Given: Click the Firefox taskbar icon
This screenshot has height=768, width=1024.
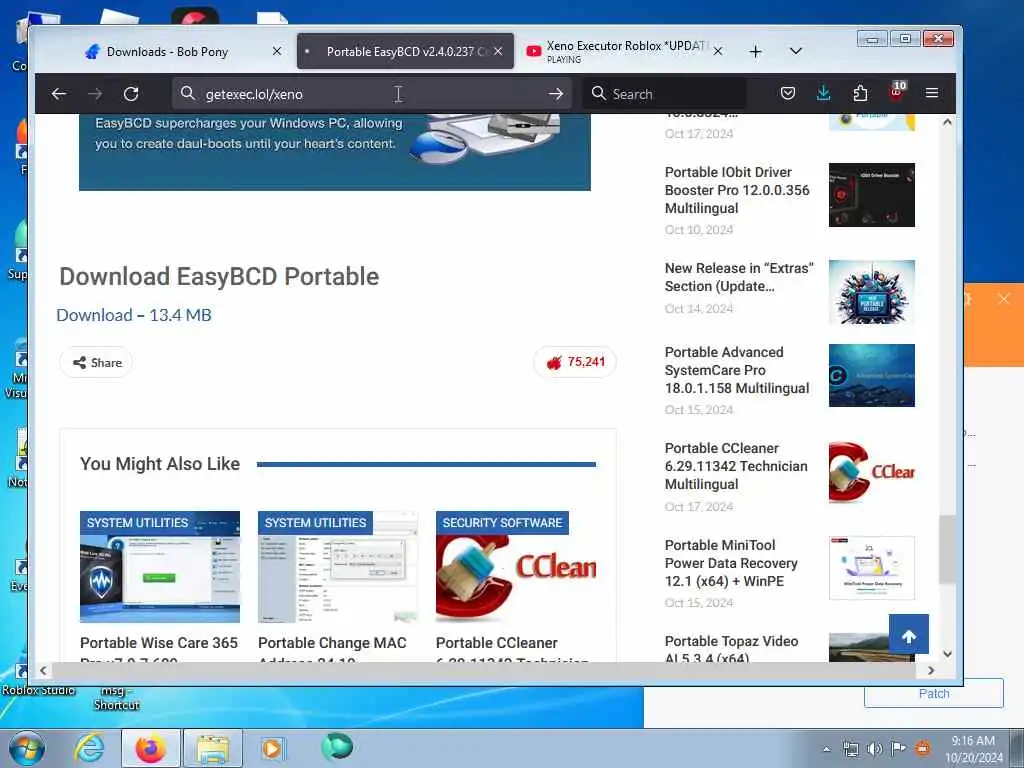Looking at the screenshot, I should 151,748.
